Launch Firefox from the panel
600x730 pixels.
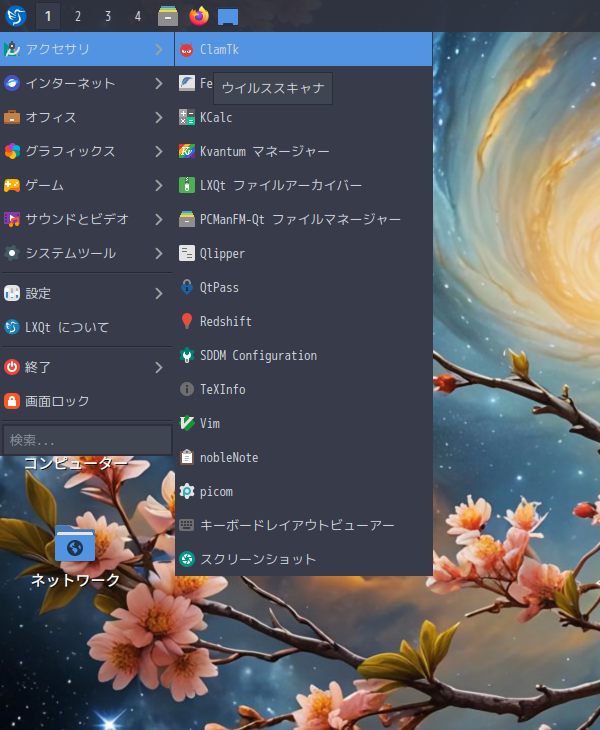[x=199, y=16]
